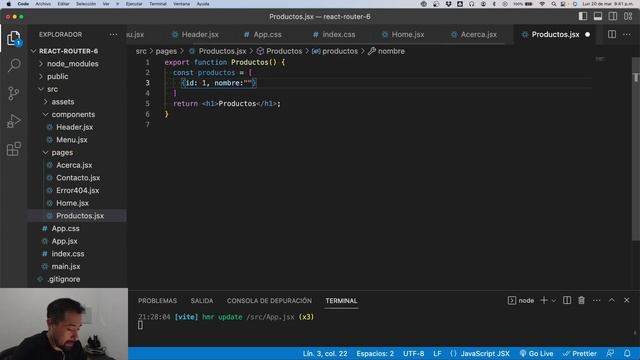Switch to CONSOLA DE DEPURACIÓN tab
The width and height of the screenshot is (640, 360).
pos(269,301)
